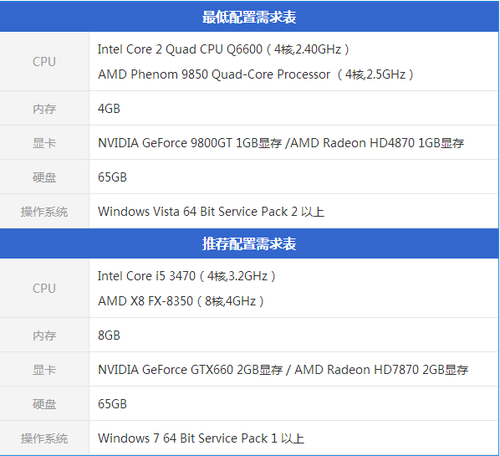Click the 硬盘 label in the minimum table
The width and height of the screenshot is (500, 456).
pos(44,178)
